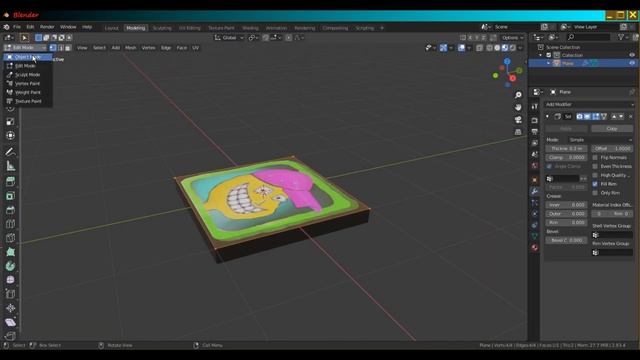640x360 pixels.
Task: Click the zoom view magnifier icon
Action: 518,95
